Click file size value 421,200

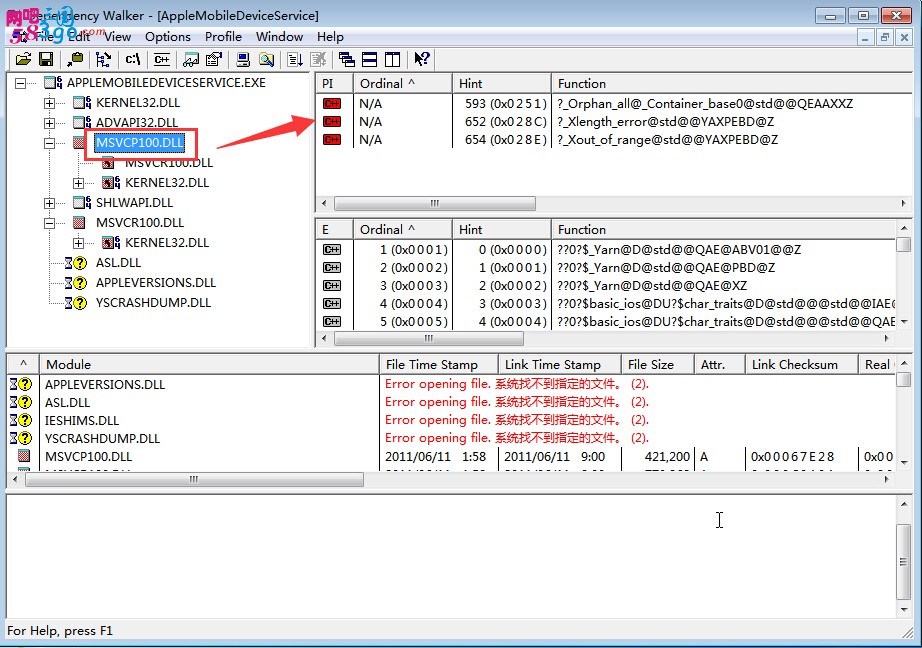coord(667,456)
